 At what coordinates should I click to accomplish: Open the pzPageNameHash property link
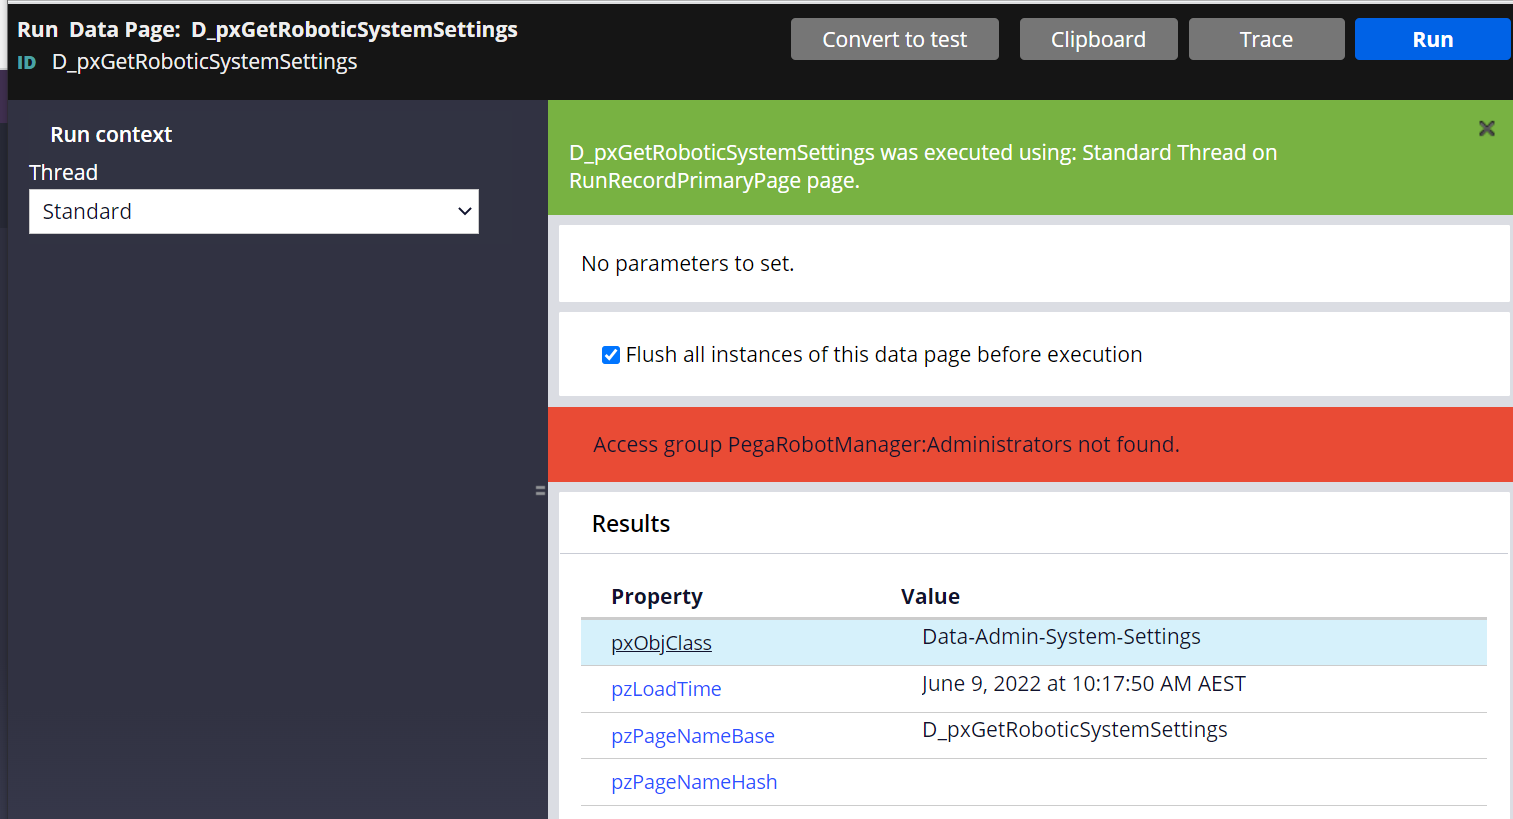694,782
